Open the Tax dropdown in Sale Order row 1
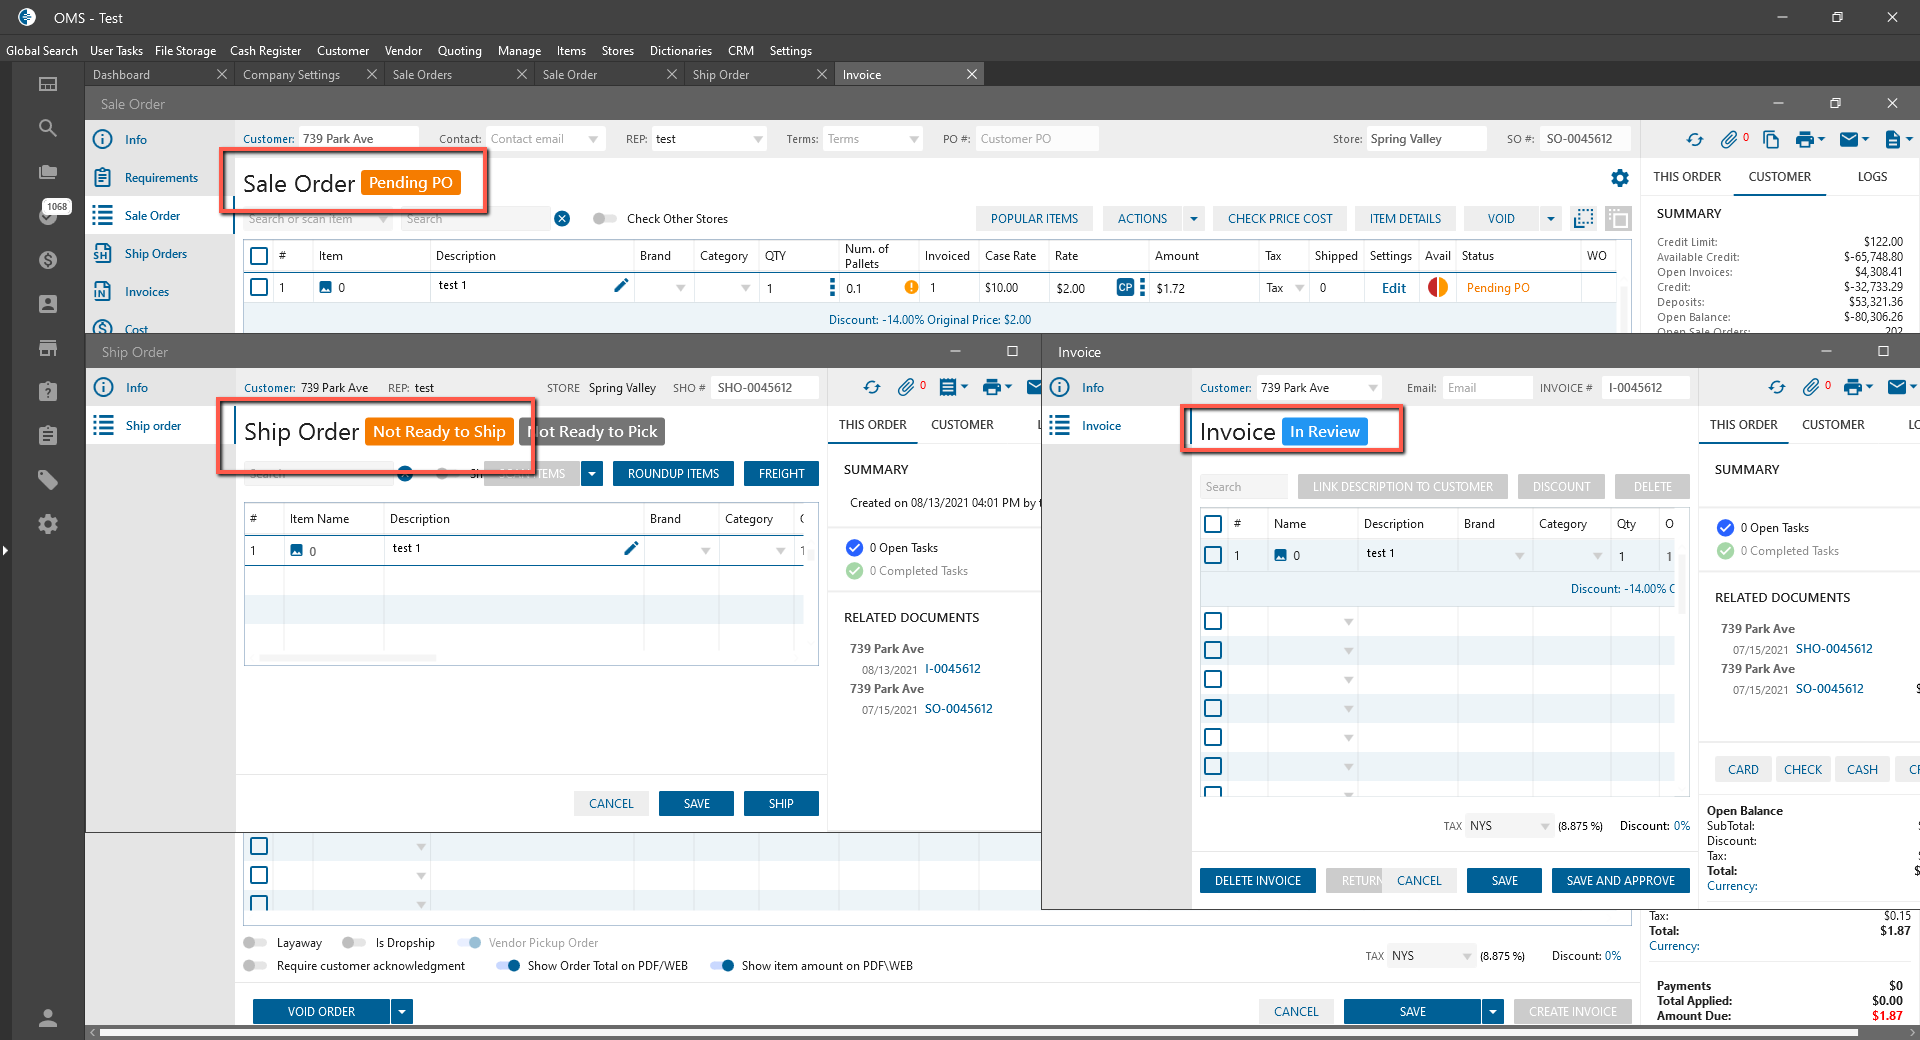 (1299, 288)
